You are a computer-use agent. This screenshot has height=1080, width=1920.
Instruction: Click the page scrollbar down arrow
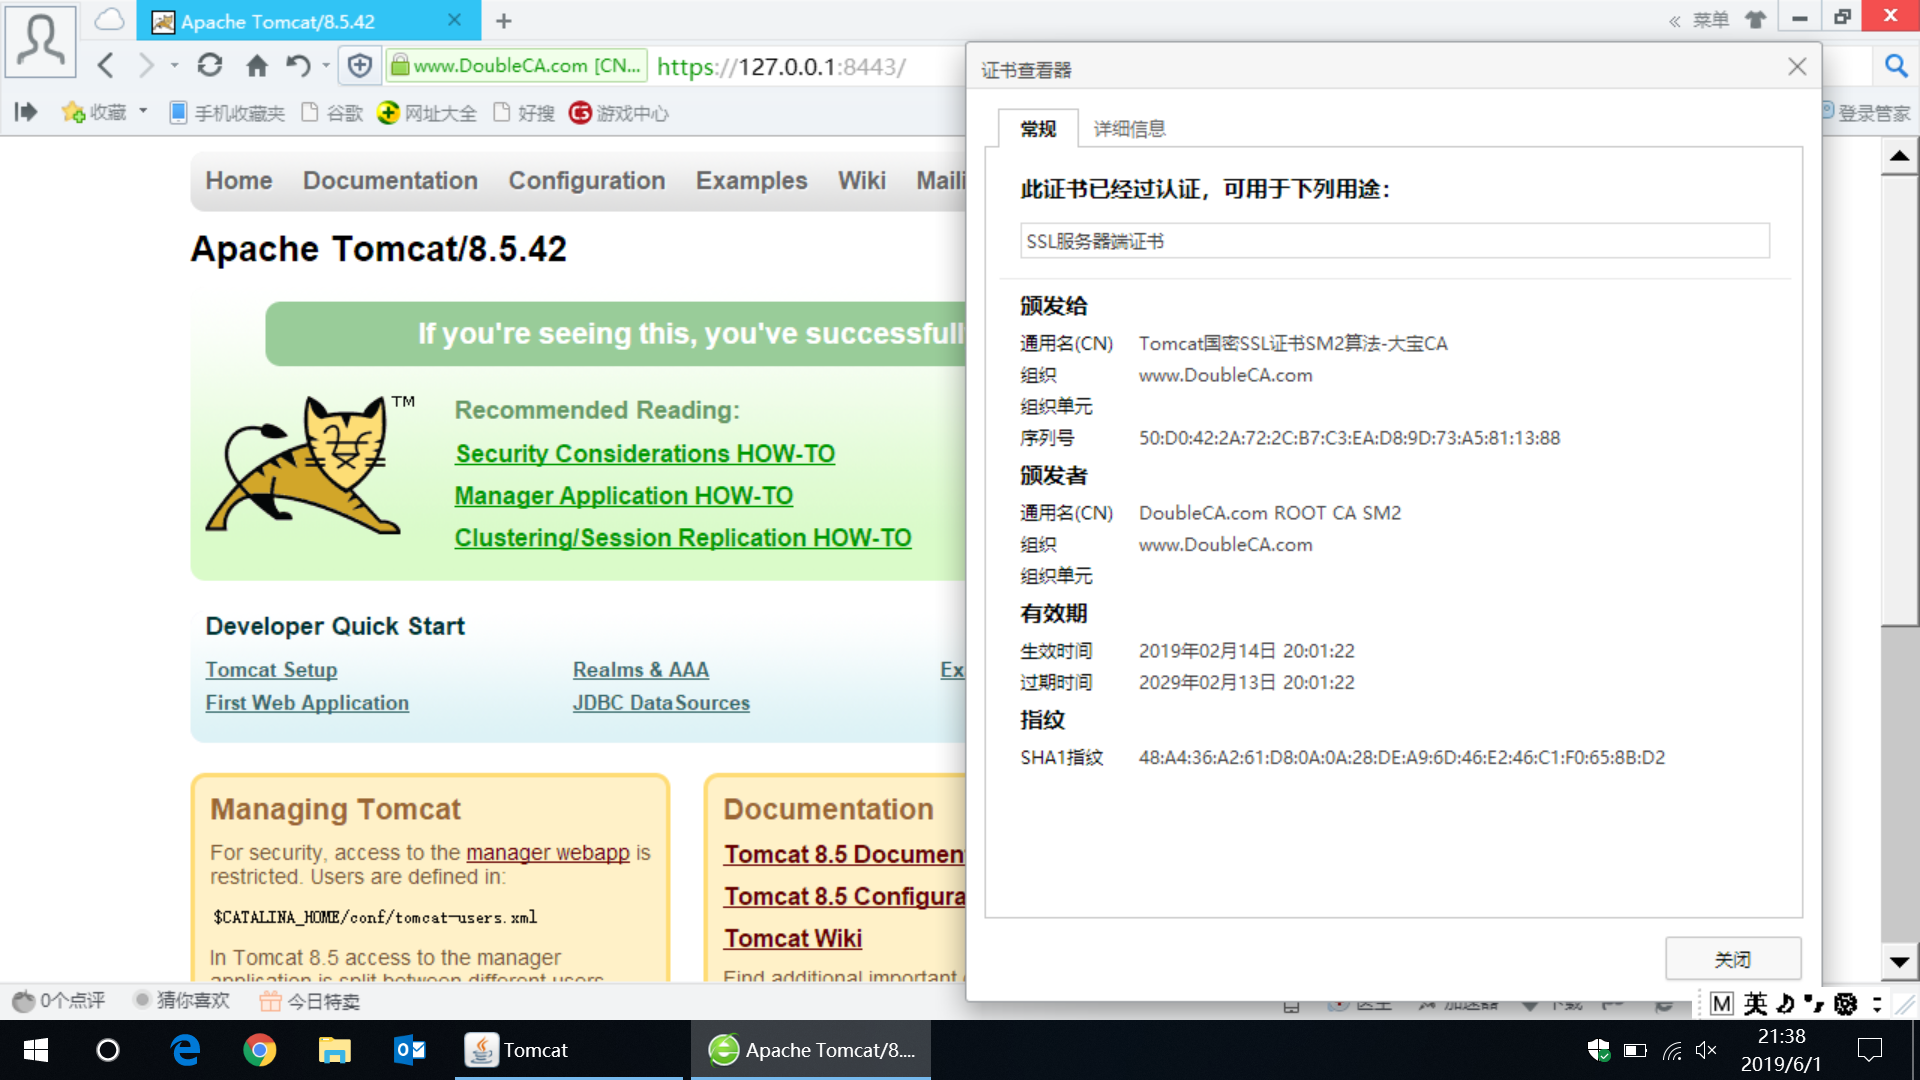coord(1899,962)
